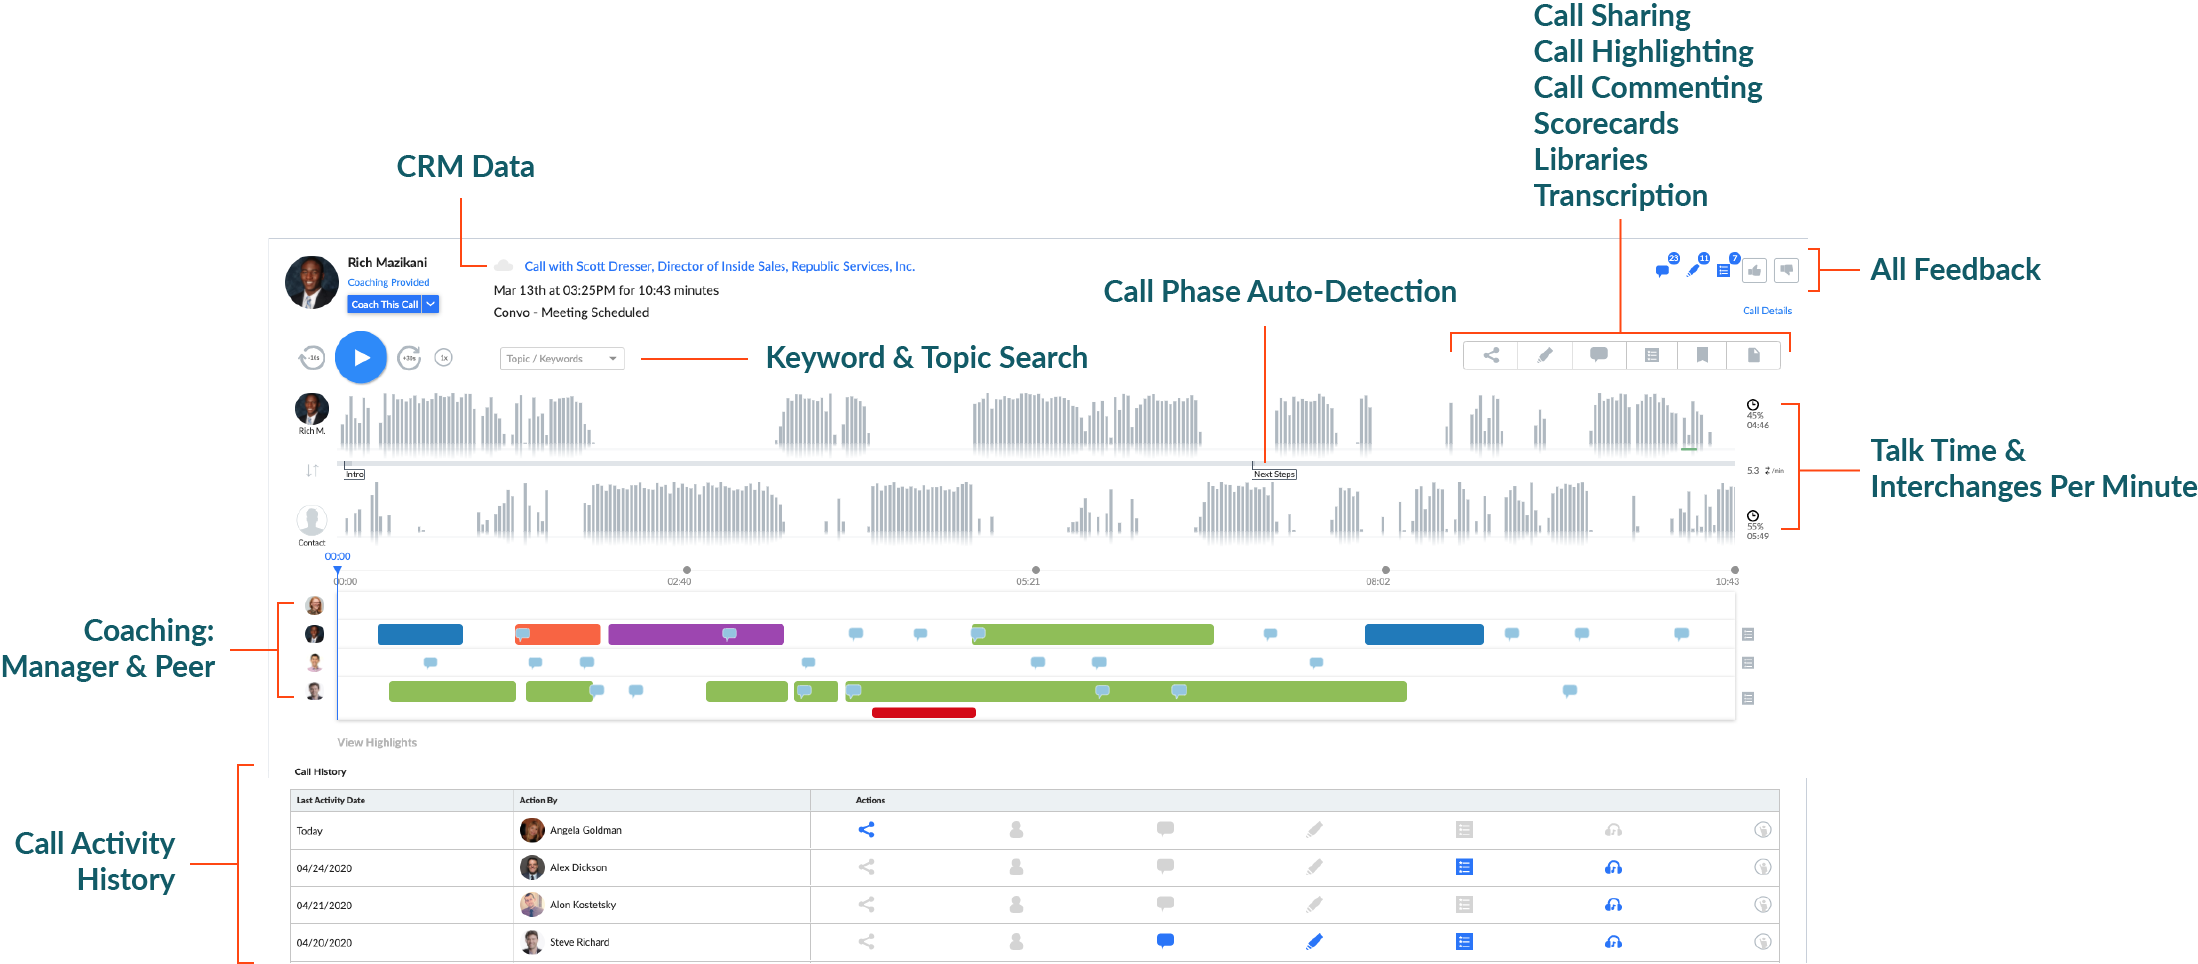This screenshot has width=2198, height=964.
Task: Click the share call icon in toolbar
Action: (1491, 355)
